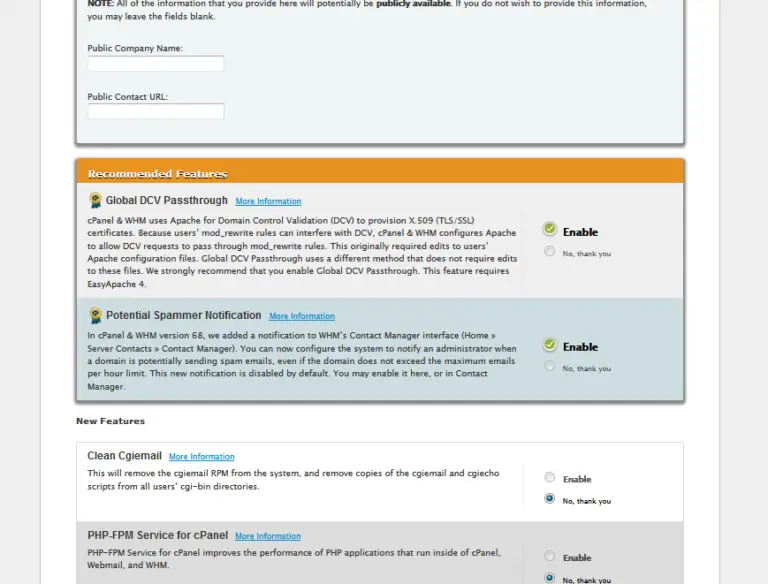Click the Potential Spammer Notification badge icon
Viewport: 768px width, 584px height.
(x=96, y=315)
